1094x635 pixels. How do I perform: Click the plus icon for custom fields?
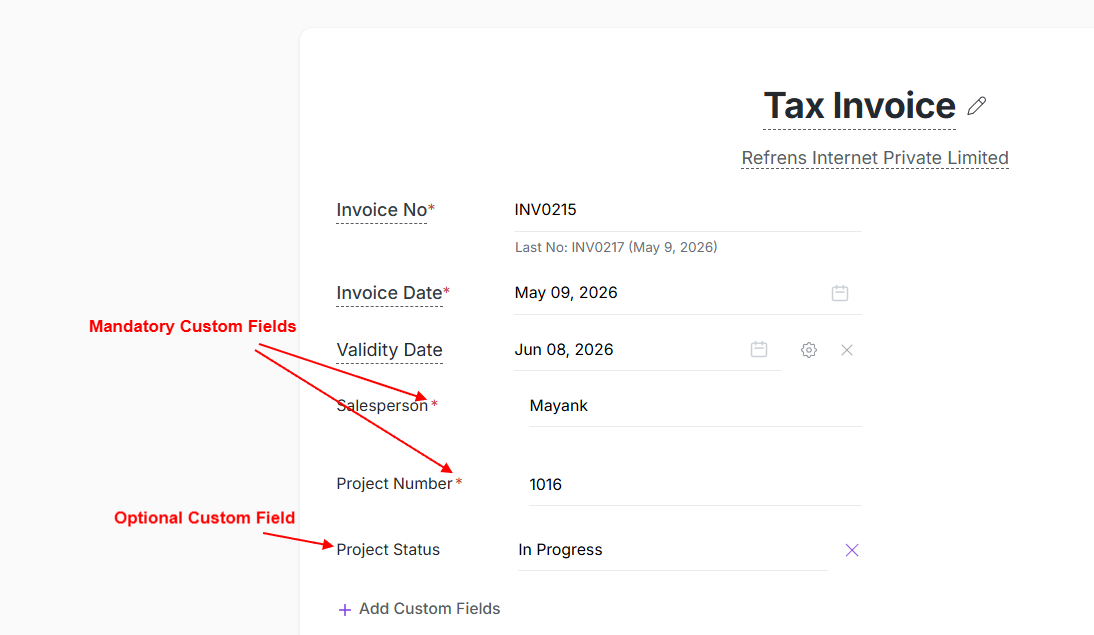(345, 609)
